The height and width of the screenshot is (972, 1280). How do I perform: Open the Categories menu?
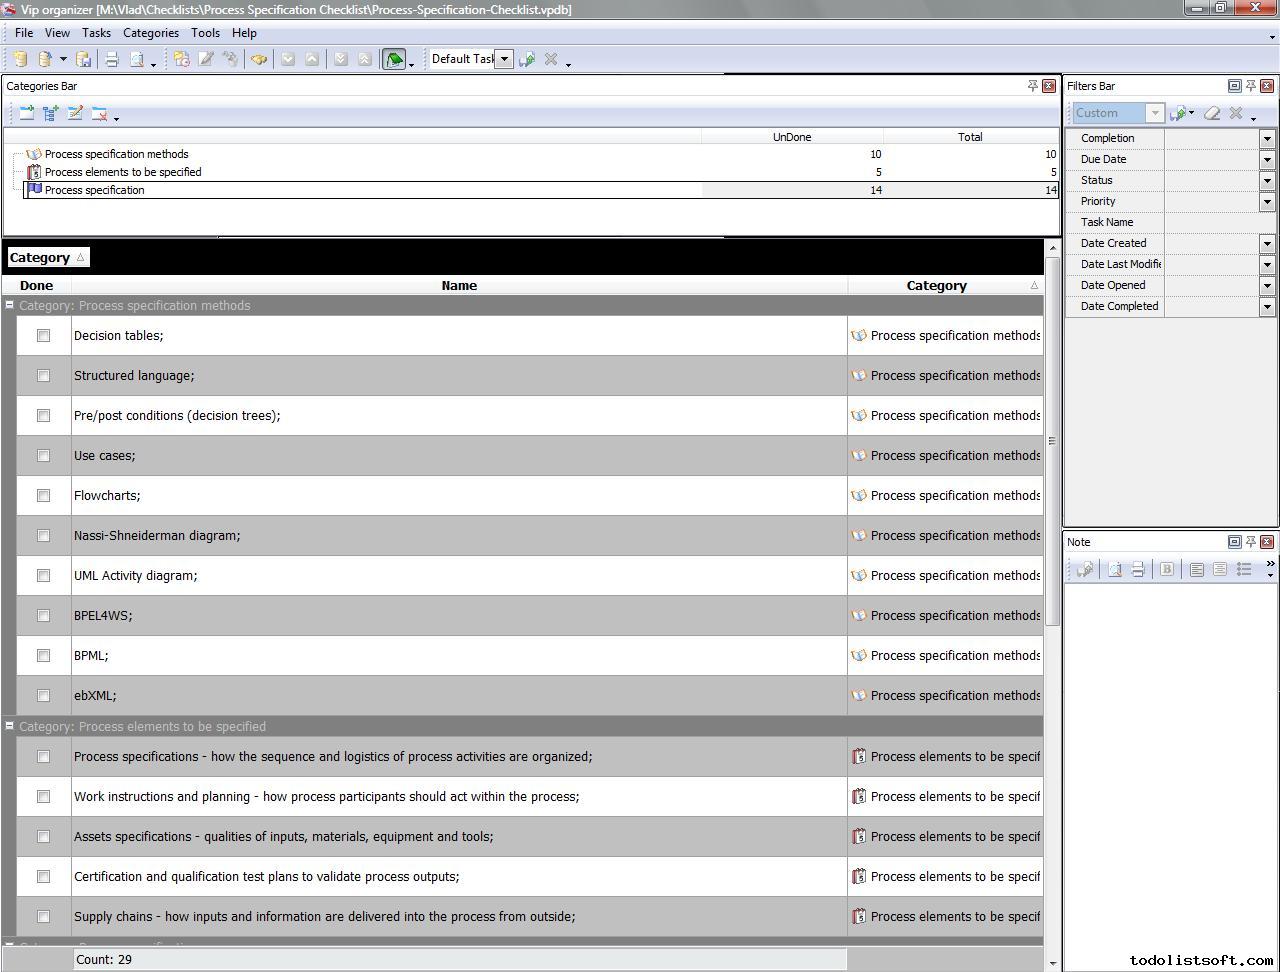tap(150, 33)
